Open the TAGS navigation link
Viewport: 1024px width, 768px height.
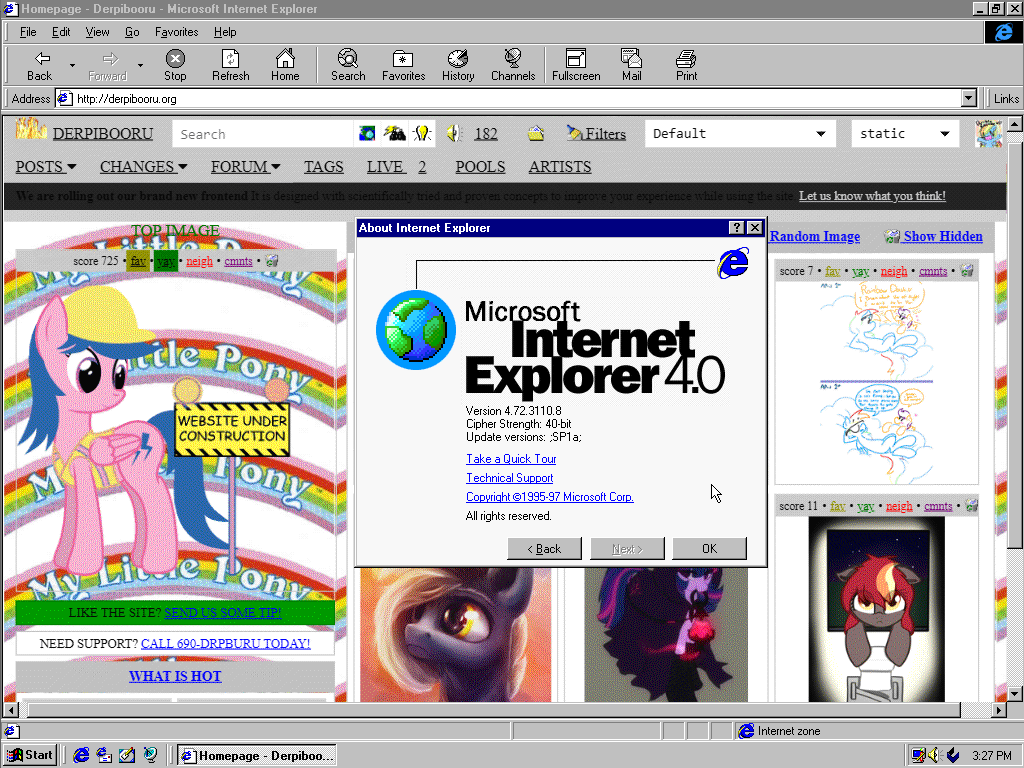click(323, 167)
